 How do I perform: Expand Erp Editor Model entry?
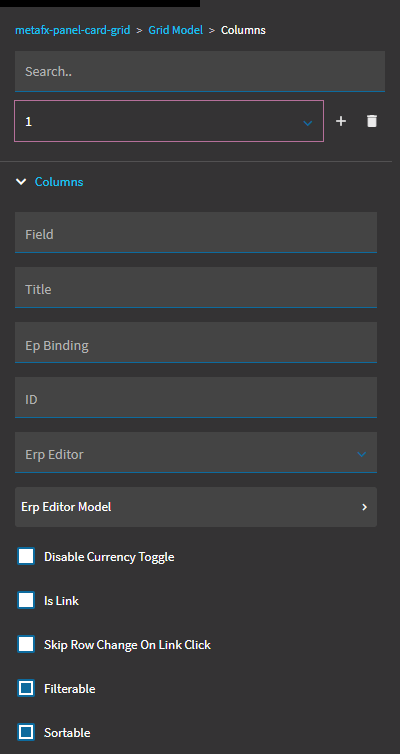pos(196,507)
